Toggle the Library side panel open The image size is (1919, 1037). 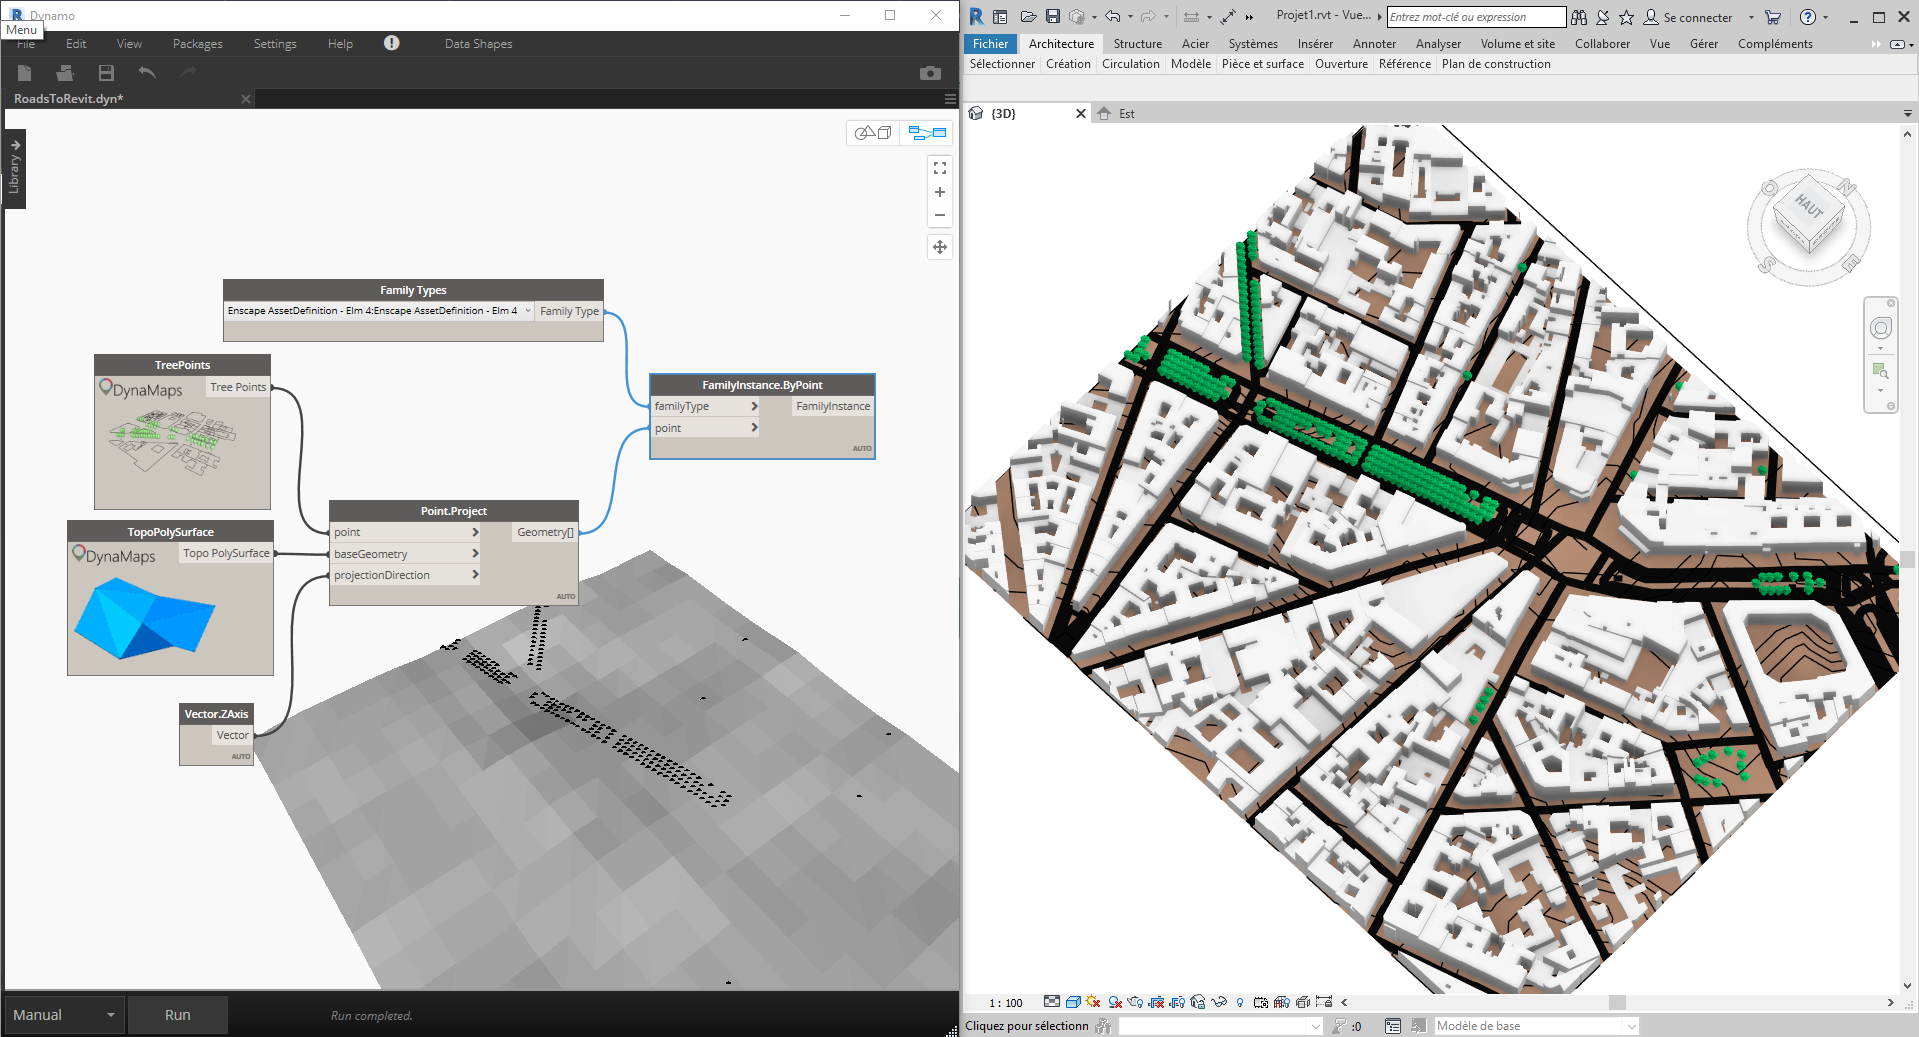tap(15, 167)
